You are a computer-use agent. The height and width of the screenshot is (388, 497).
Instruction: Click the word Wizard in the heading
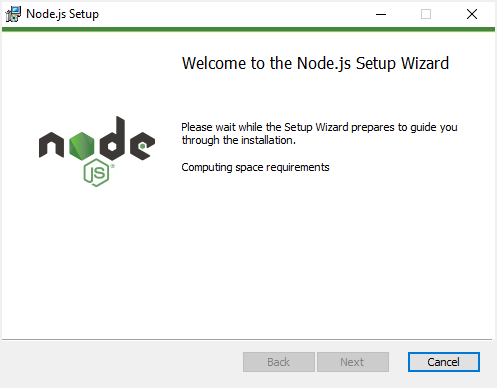[x=425, y=63]
